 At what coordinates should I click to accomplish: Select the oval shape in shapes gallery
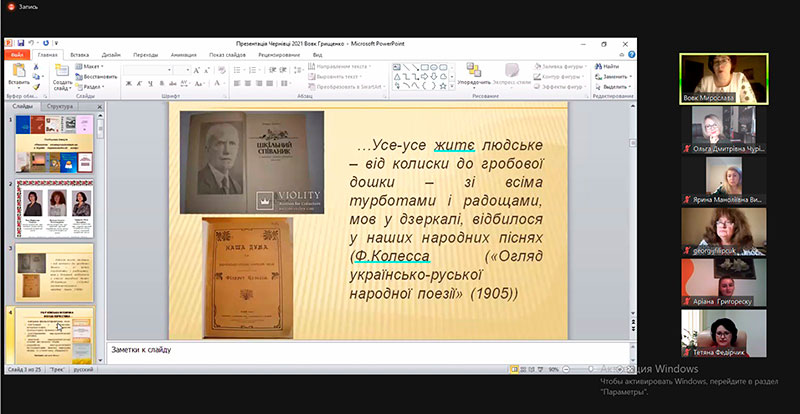point(434,67)
